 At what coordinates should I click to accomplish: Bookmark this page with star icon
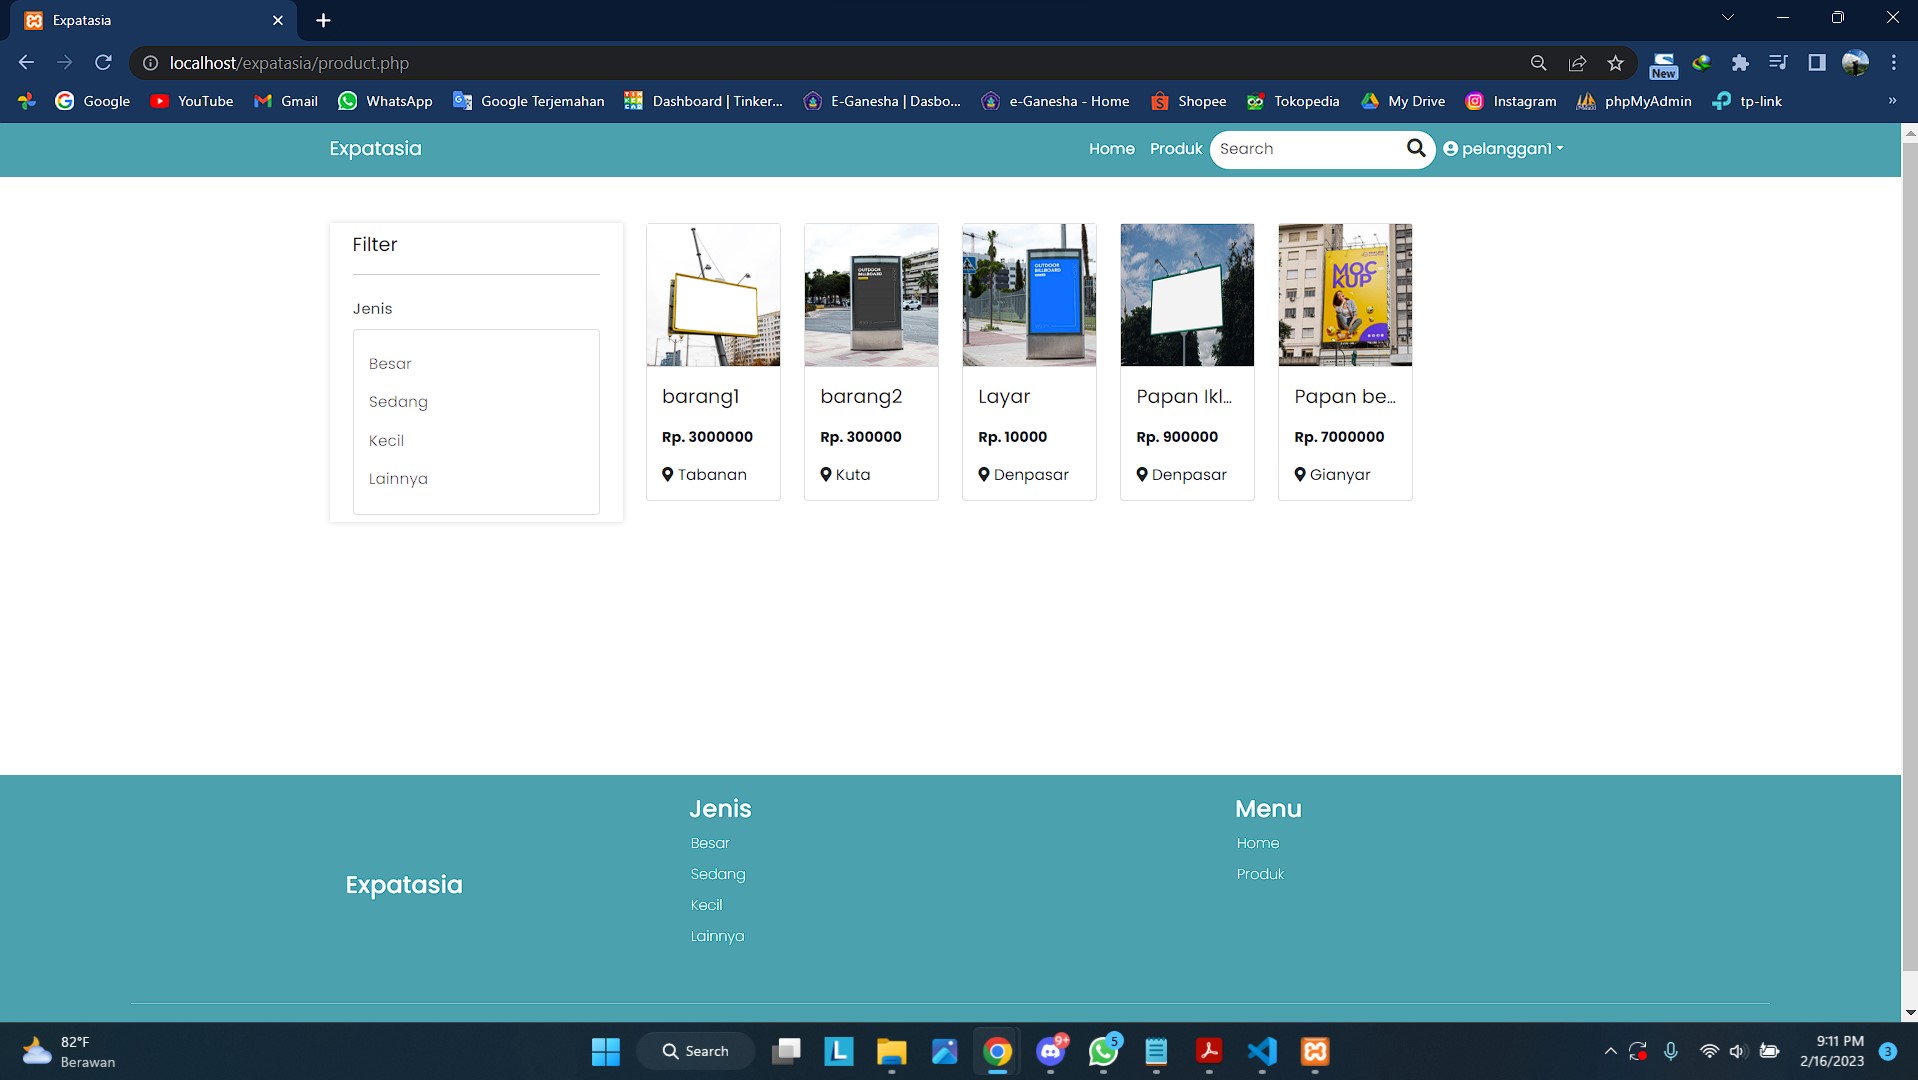(x=1615, y=63)
